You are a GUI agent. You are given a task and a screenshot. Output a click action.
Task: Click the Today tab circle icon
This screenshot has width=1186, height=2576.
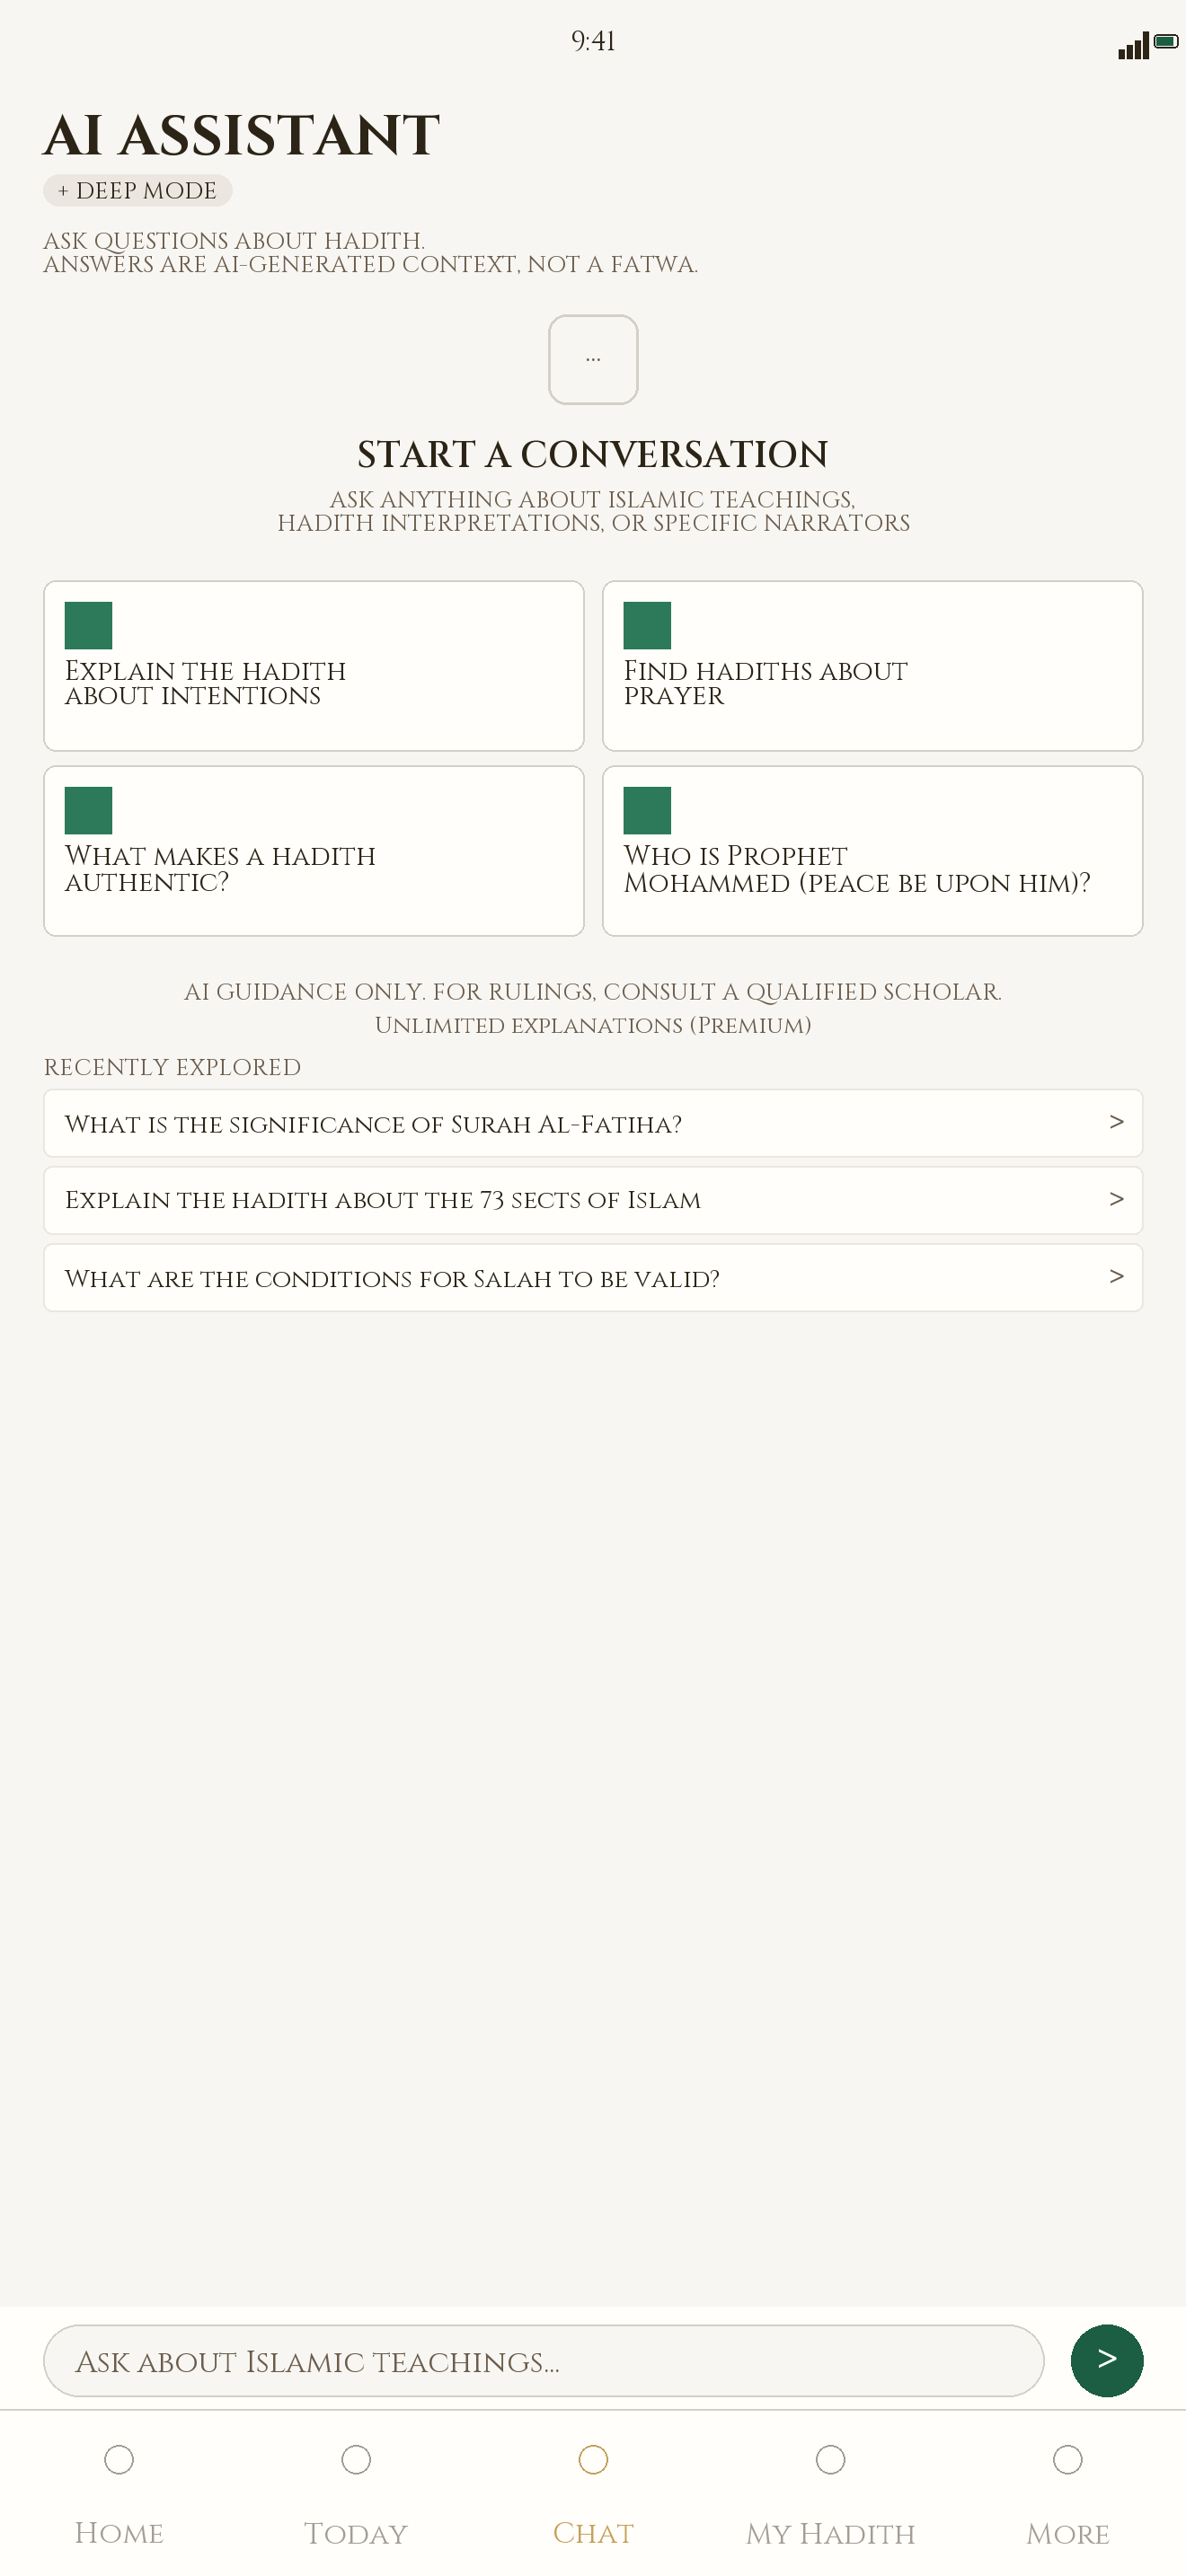pos(356,2459)
